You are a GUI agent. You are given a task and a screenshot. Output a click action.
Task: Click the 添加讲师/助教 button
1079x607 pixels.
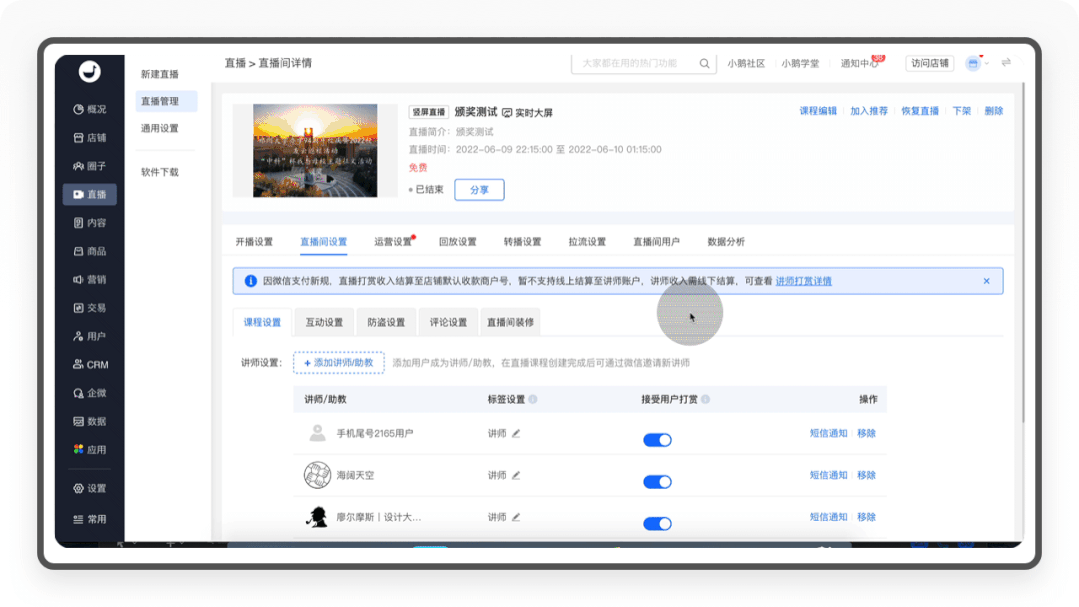pyautogui.click(x=339, y=363)
